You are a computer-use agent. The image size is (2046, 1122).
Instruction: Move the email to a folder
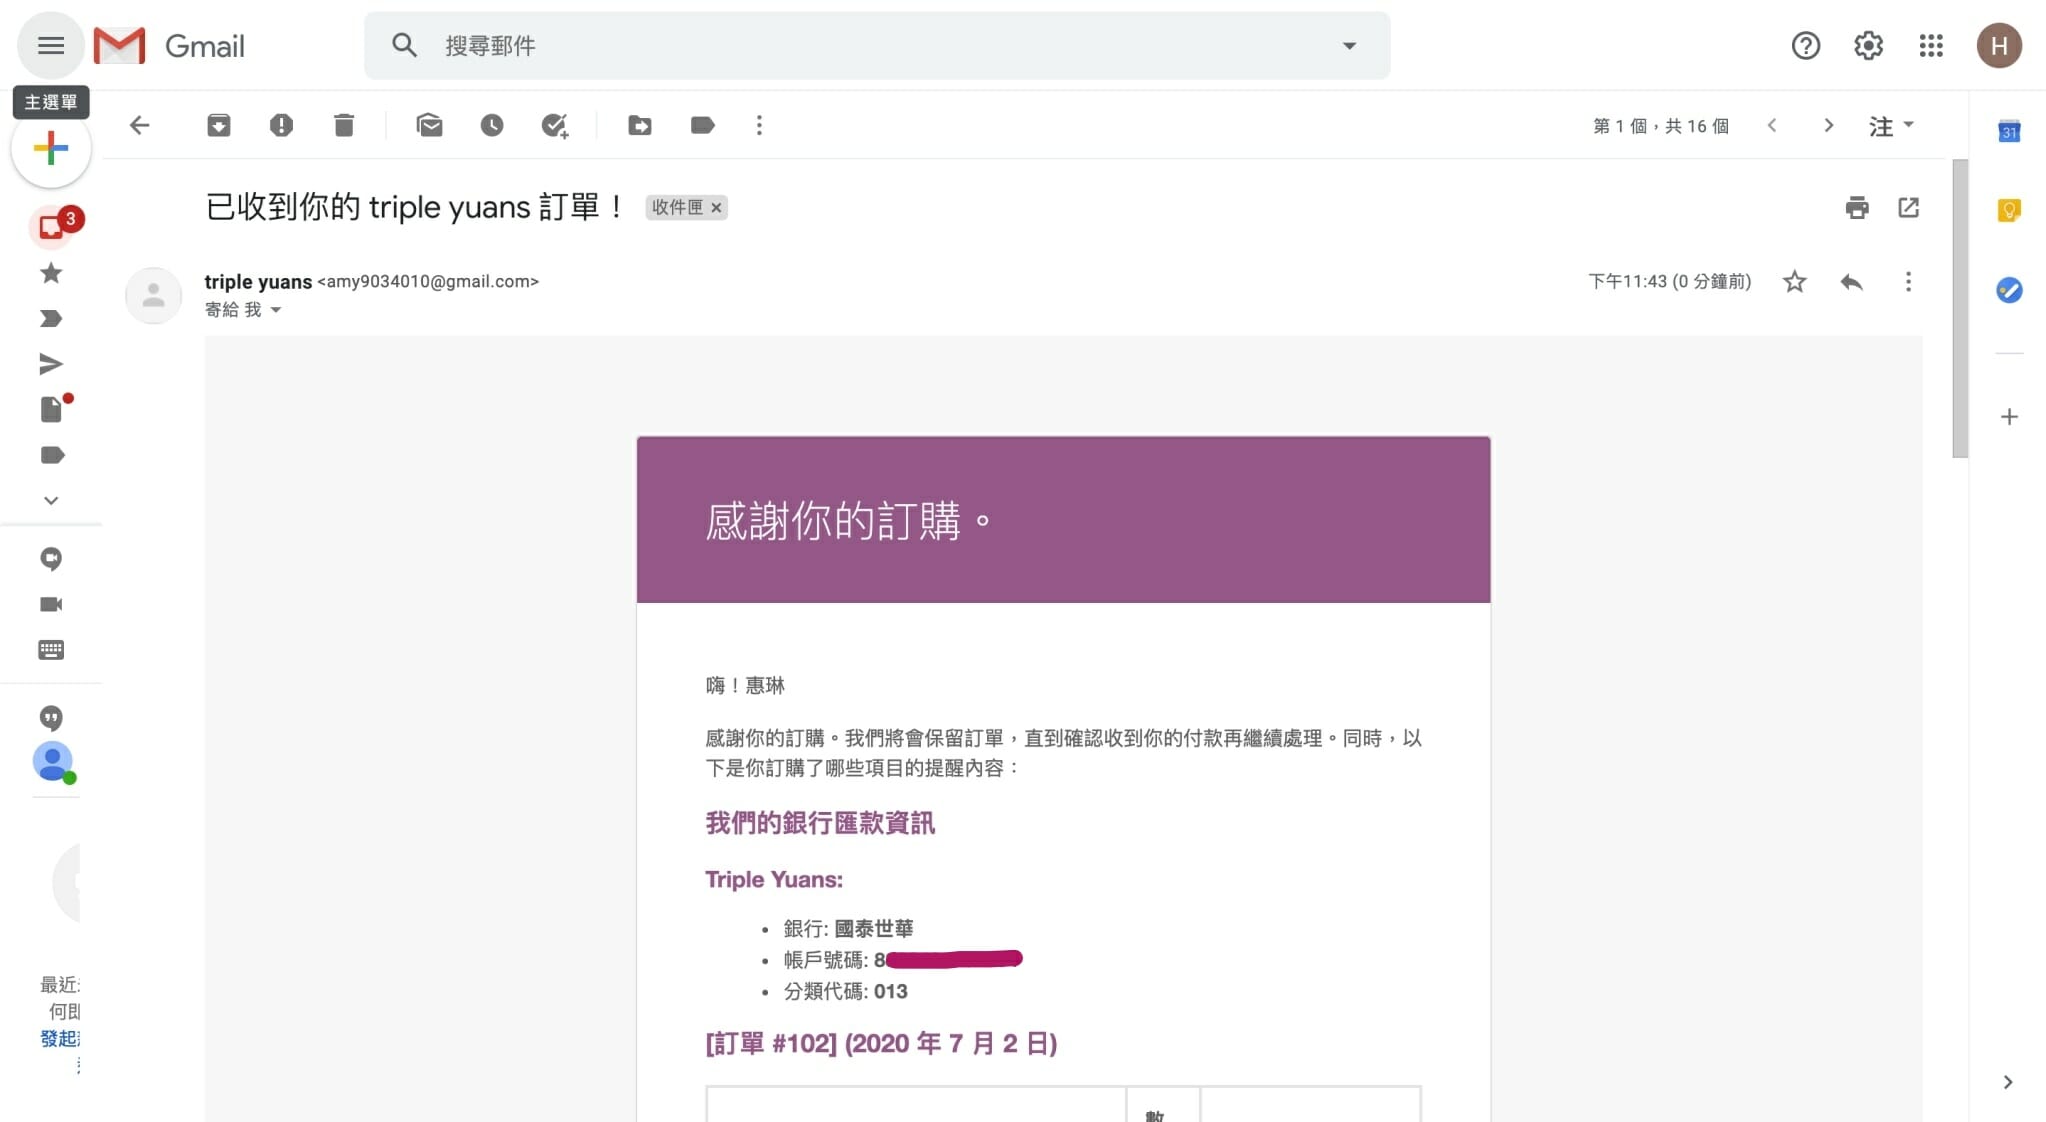[640, 125]
